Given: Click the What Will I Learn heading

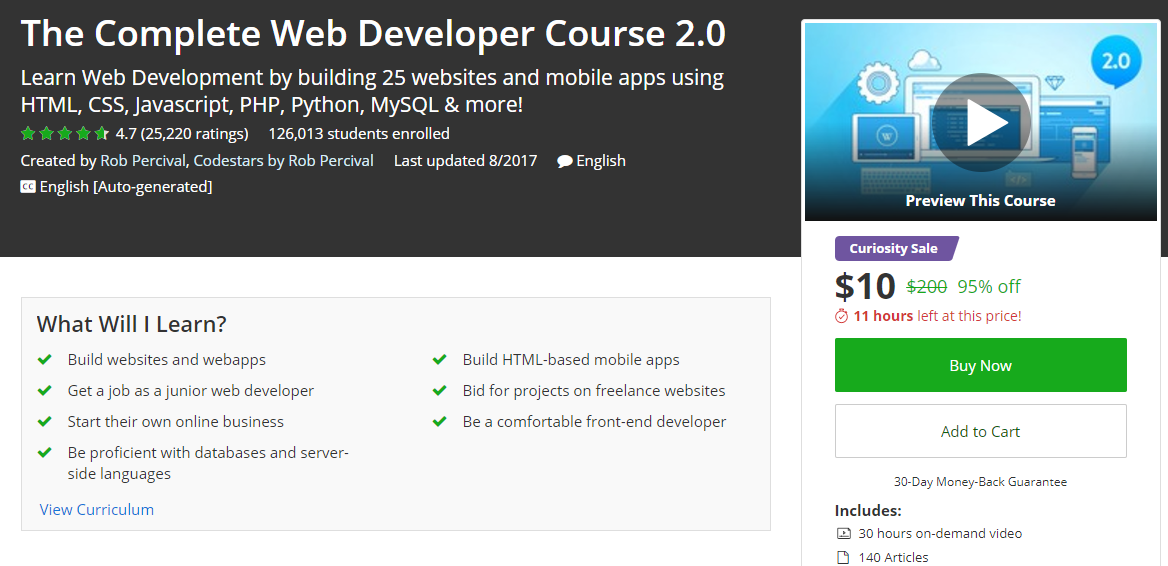Looking at the screenshot, I should (132, 325).
